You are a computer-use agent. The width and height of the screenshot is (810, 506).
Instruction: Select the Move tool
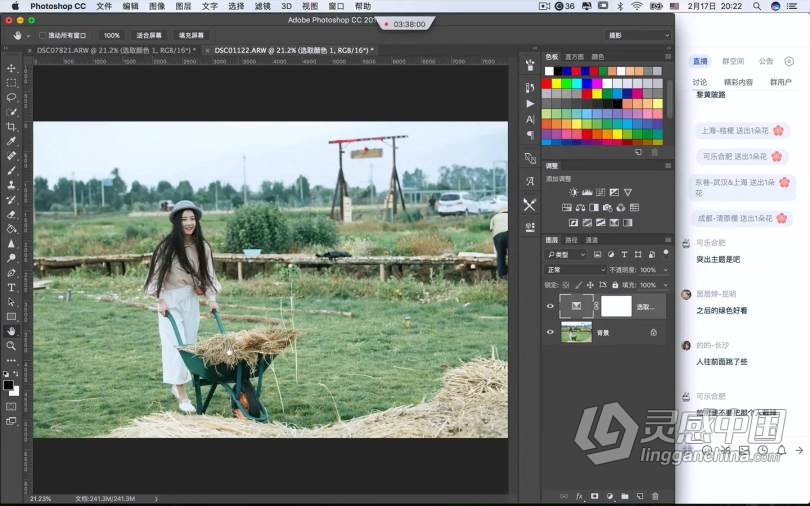coord(11,68)
